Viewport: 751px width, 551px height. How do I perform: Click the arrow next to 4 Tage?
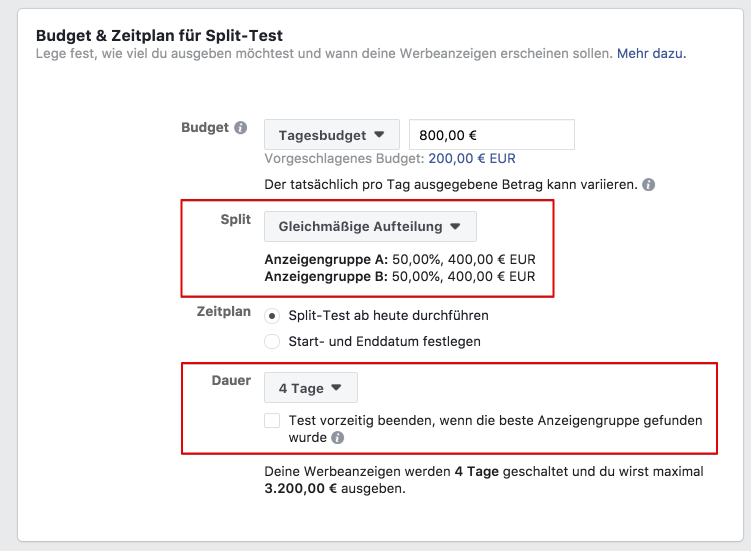click(x=336, y=388)
